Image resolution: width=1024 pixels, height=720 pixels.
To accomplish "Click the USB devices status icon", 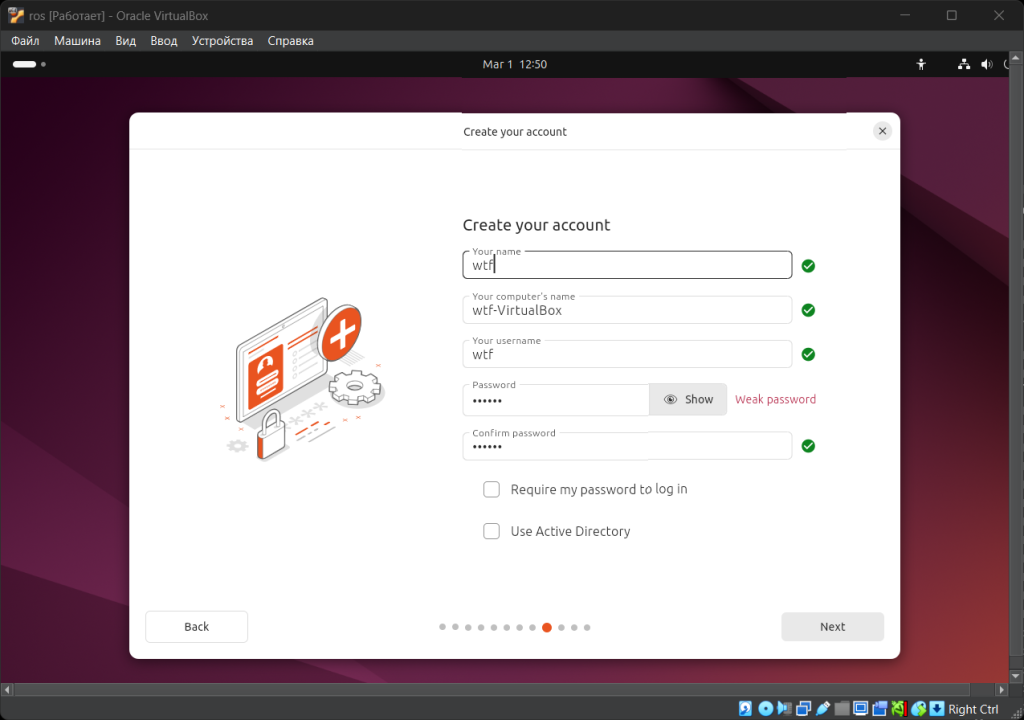I will [823, 708].
